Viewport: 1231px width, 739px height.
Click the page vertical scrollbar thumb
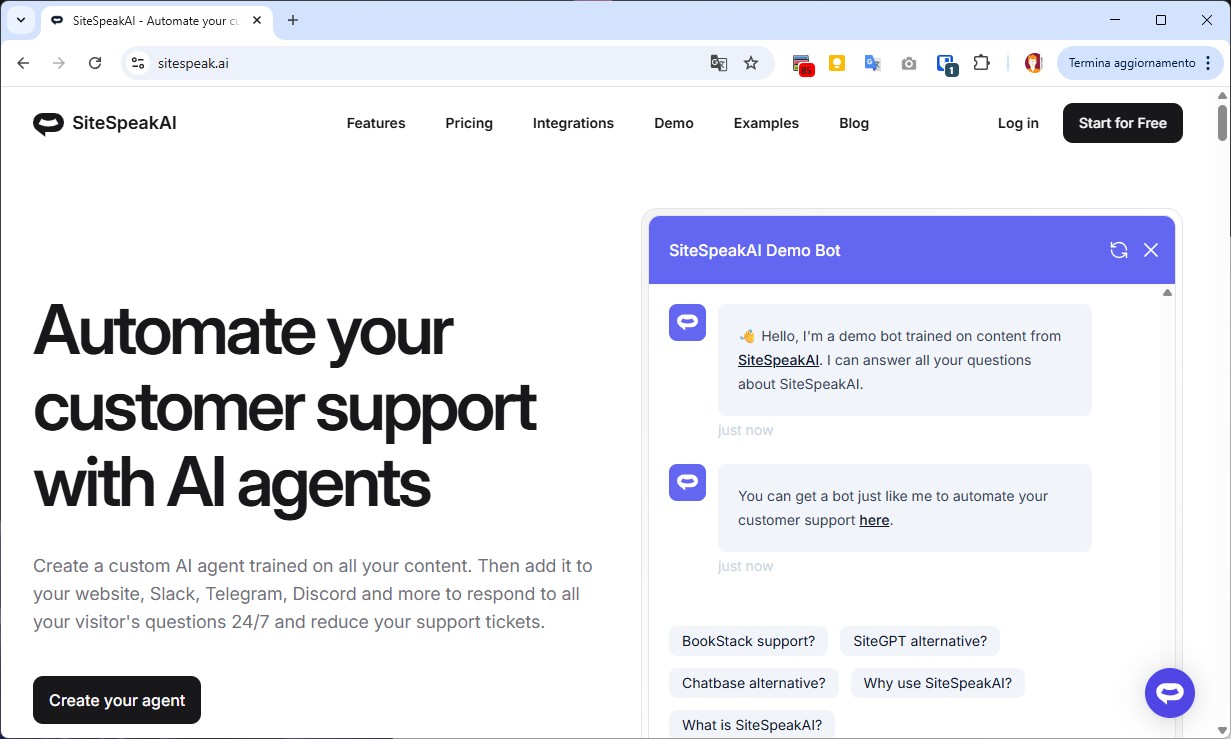(x=1222, y=121)
